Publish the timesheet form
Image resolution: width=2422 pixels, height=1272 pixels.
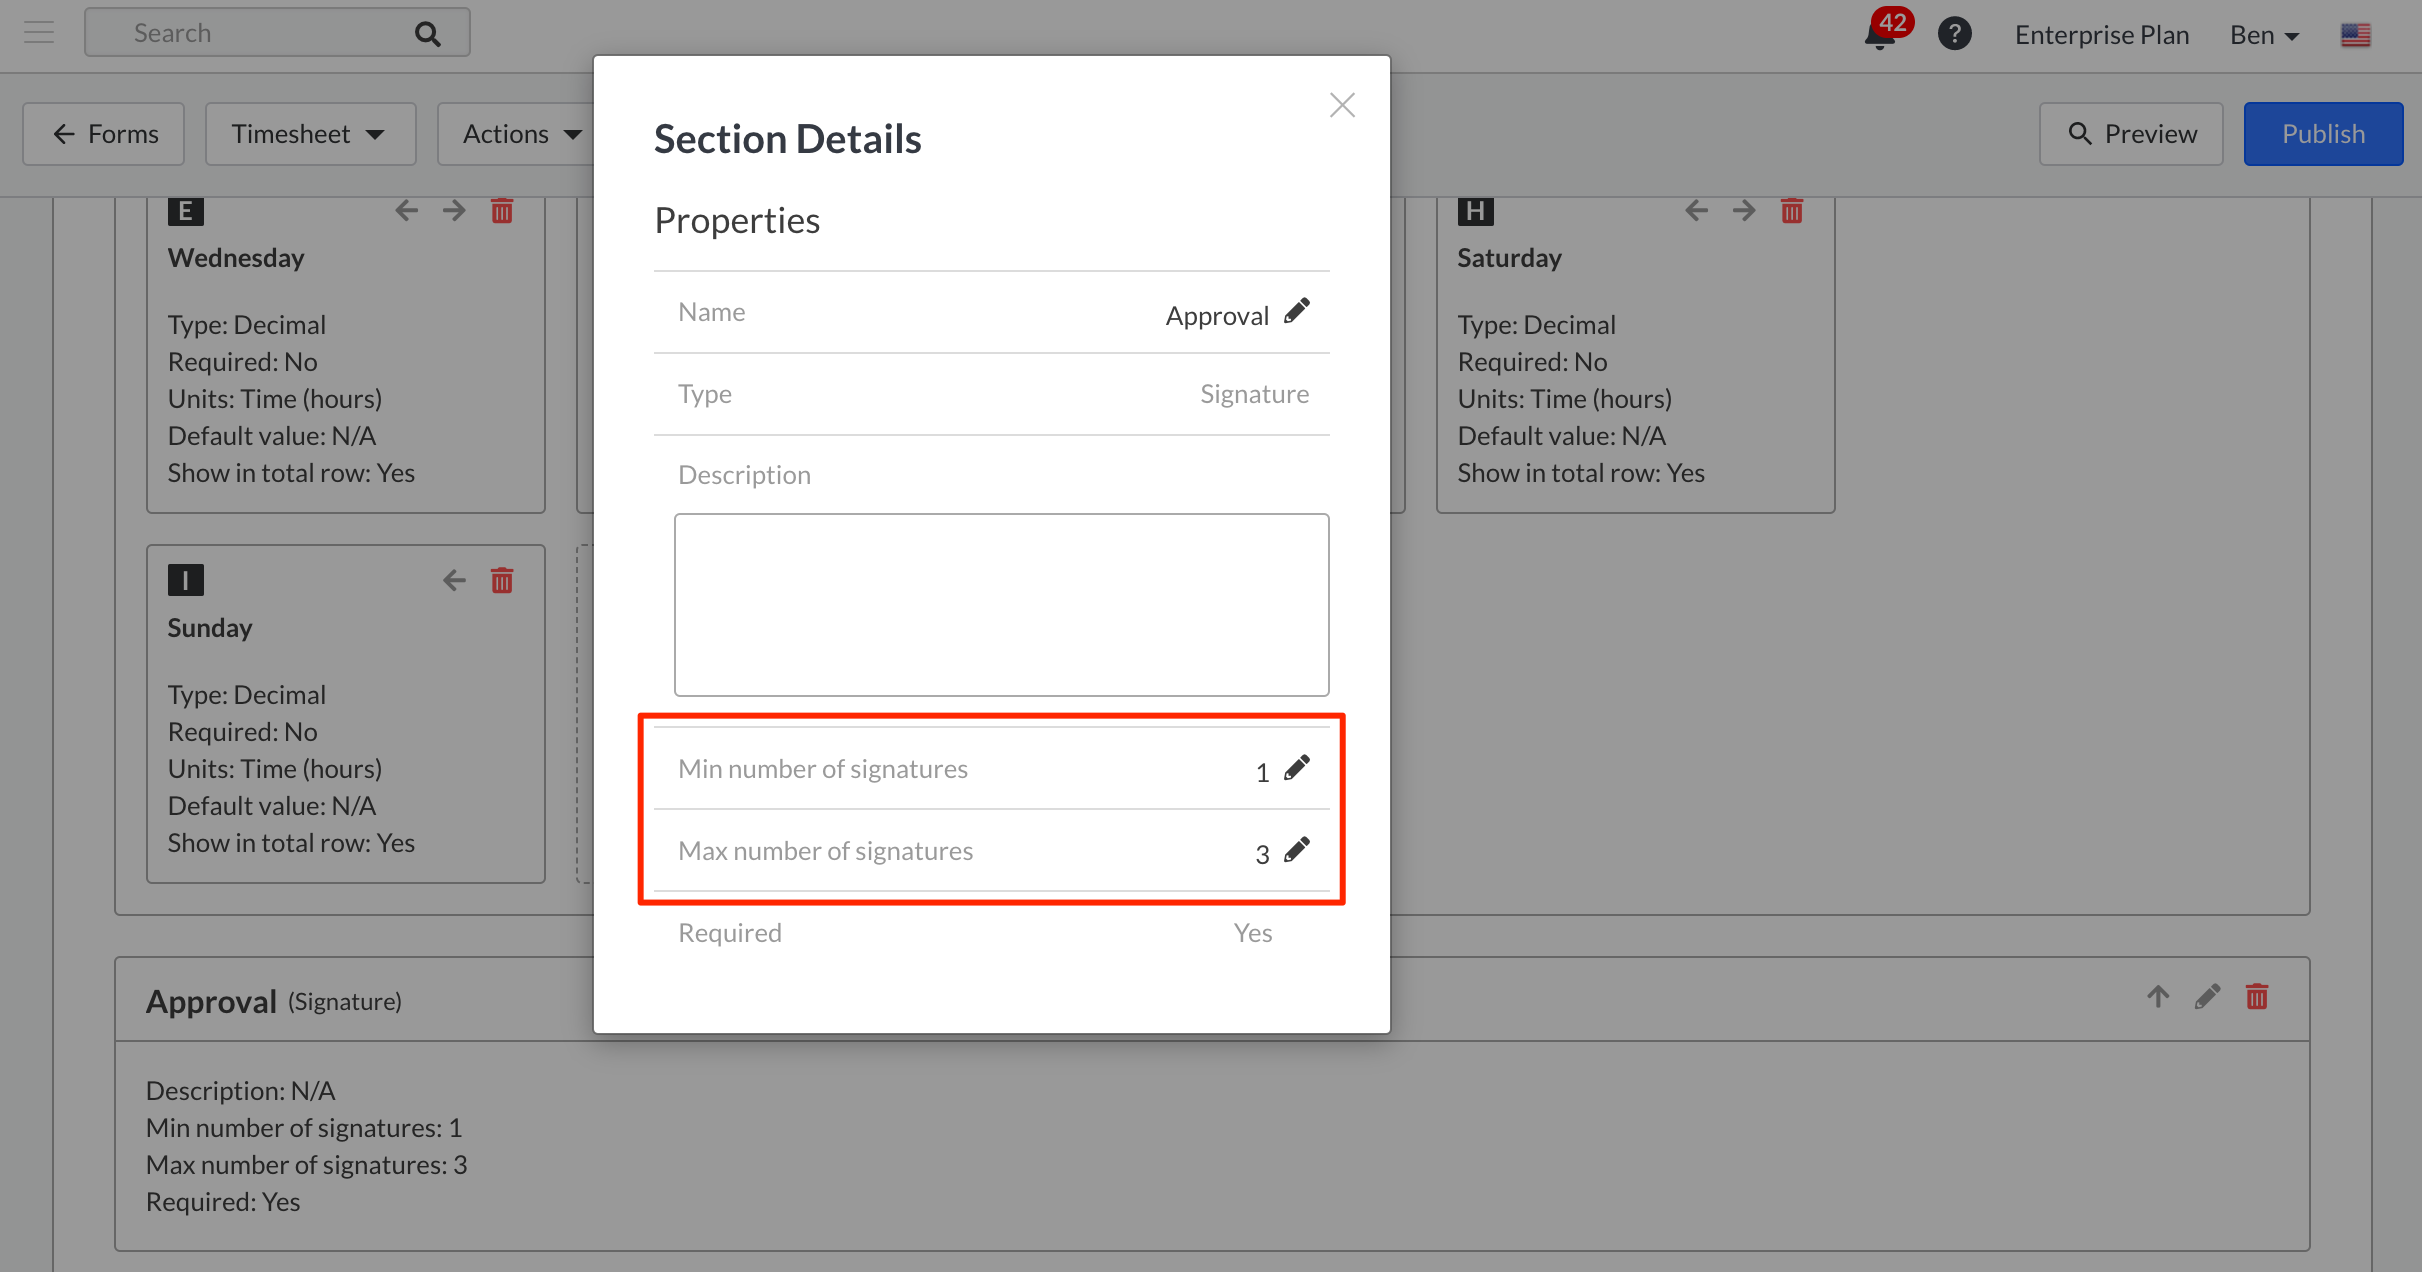click(2323, 133)
